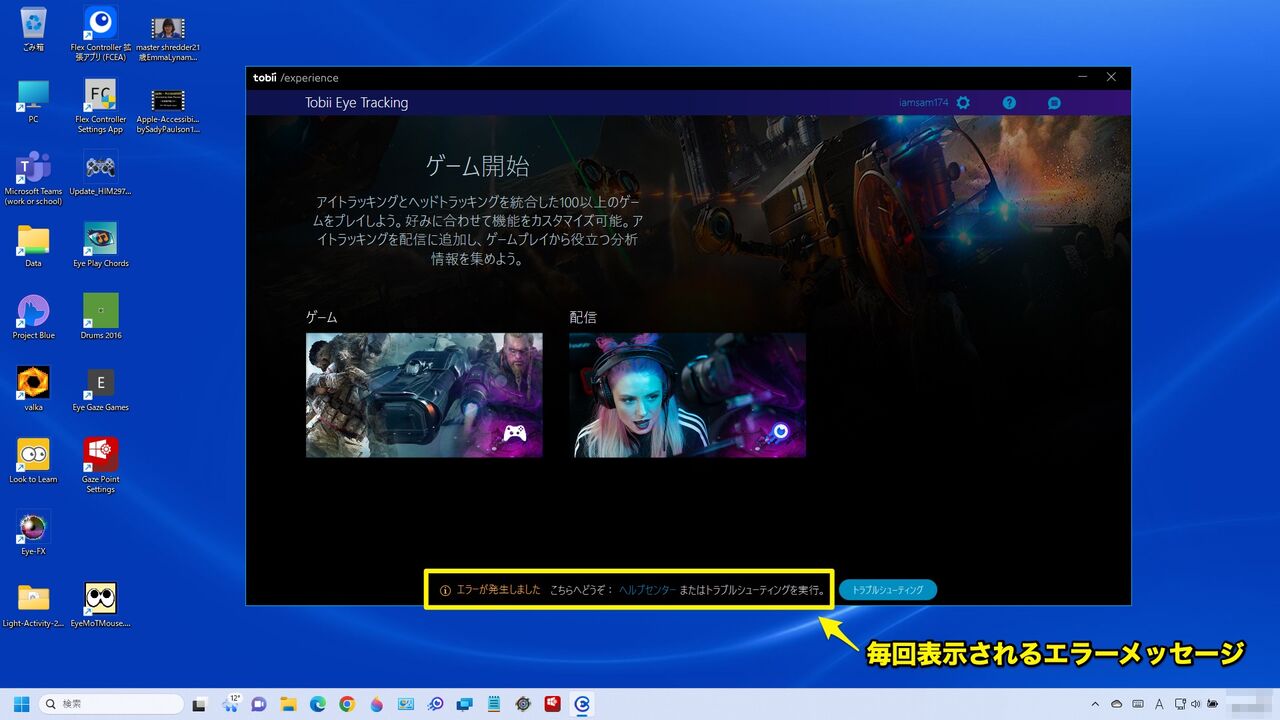Click the ヘルプセンター link

coord(647,590)
